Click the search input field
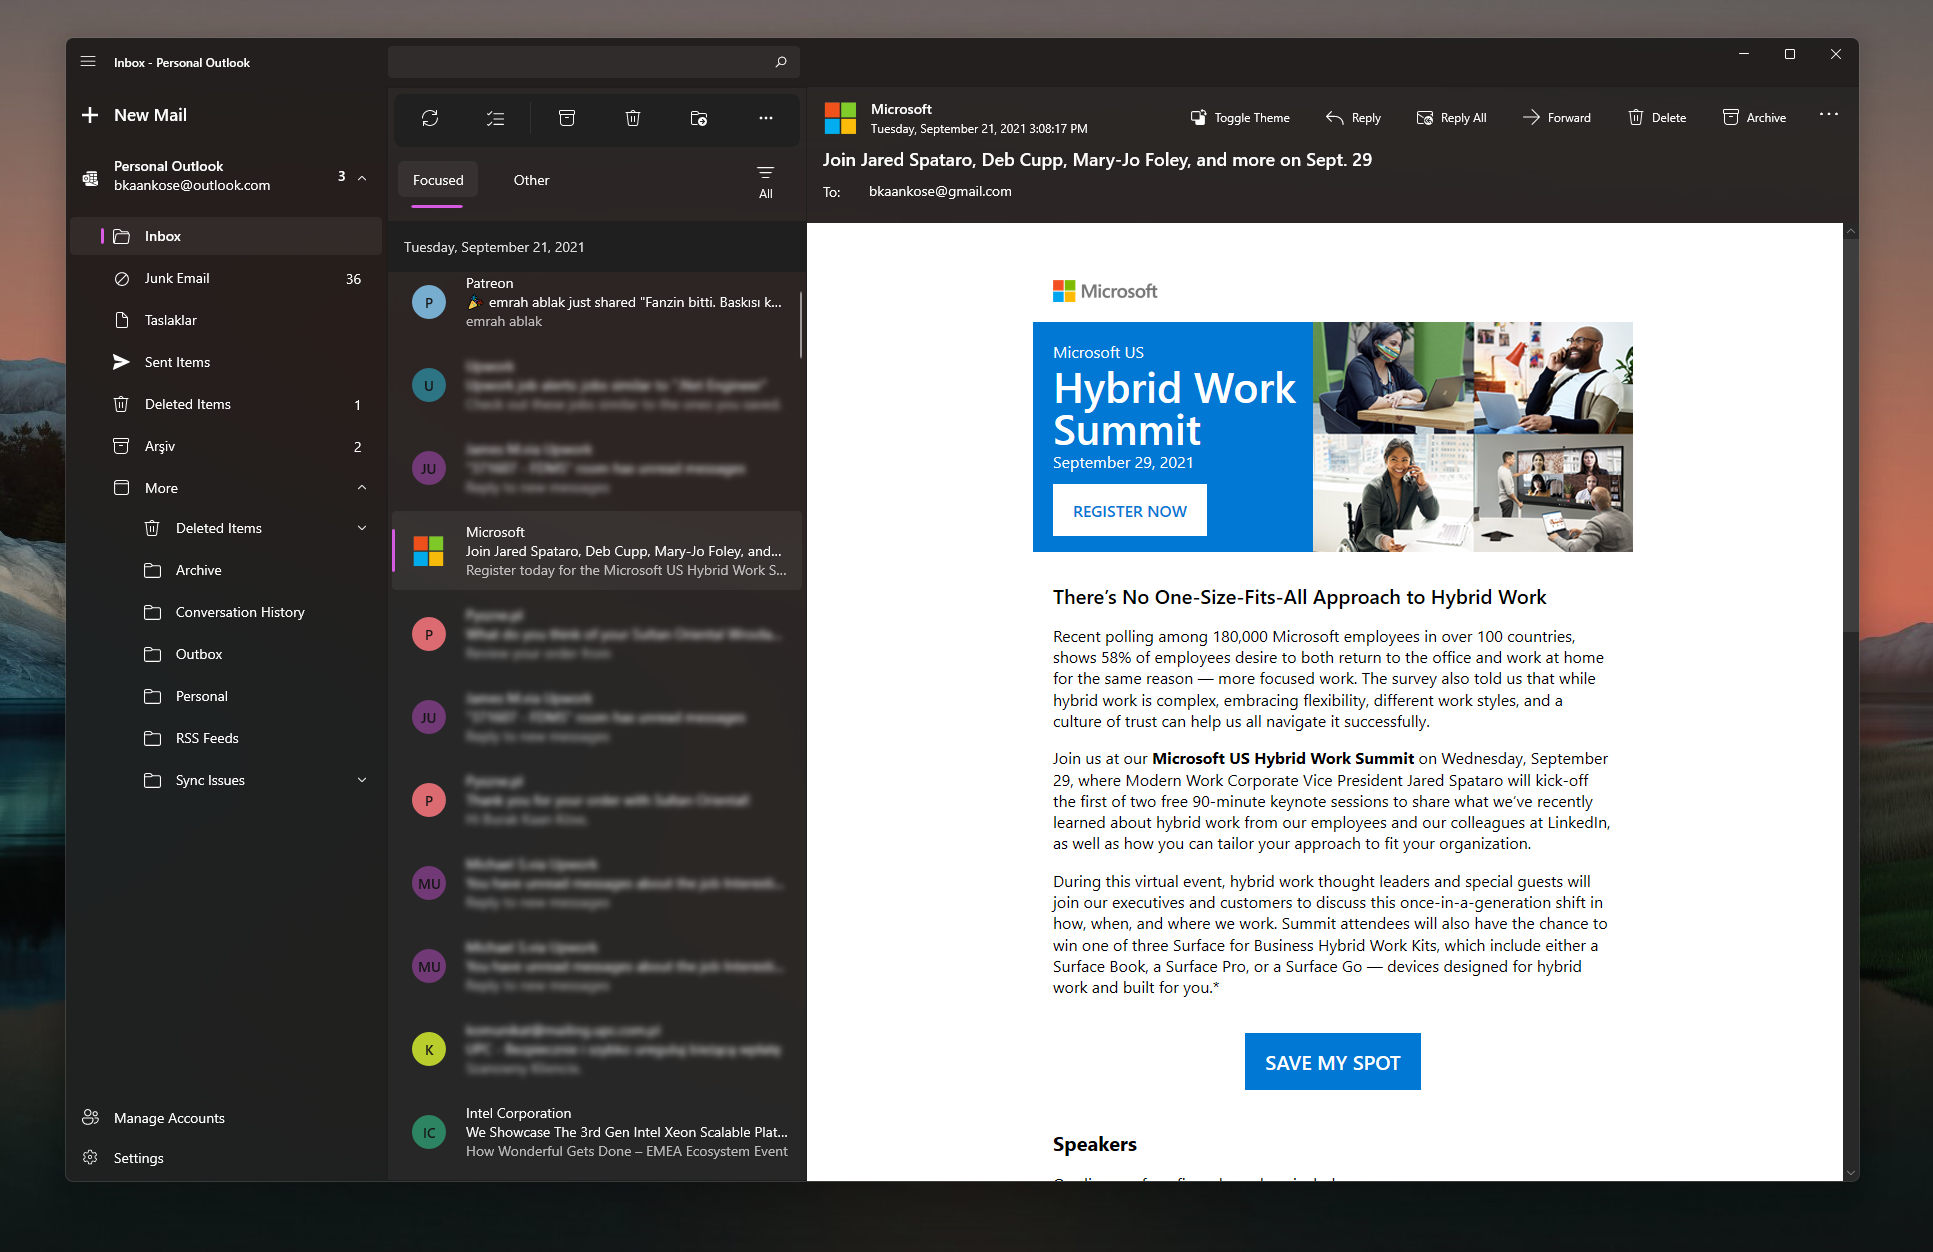The image size is (1933, 1252). coord(580,62)
